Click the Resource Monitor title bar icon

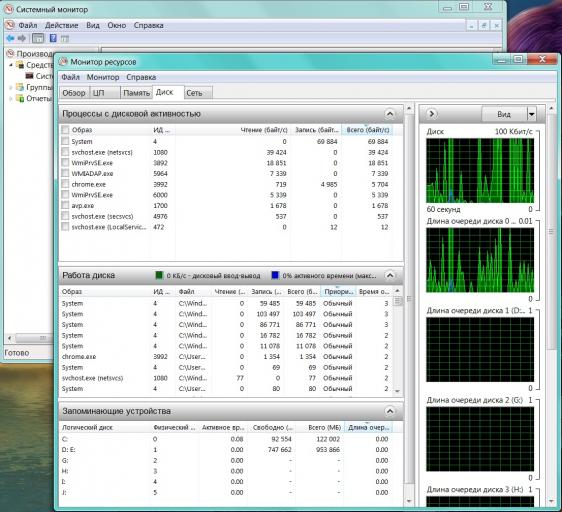click(x=63, y=62)
